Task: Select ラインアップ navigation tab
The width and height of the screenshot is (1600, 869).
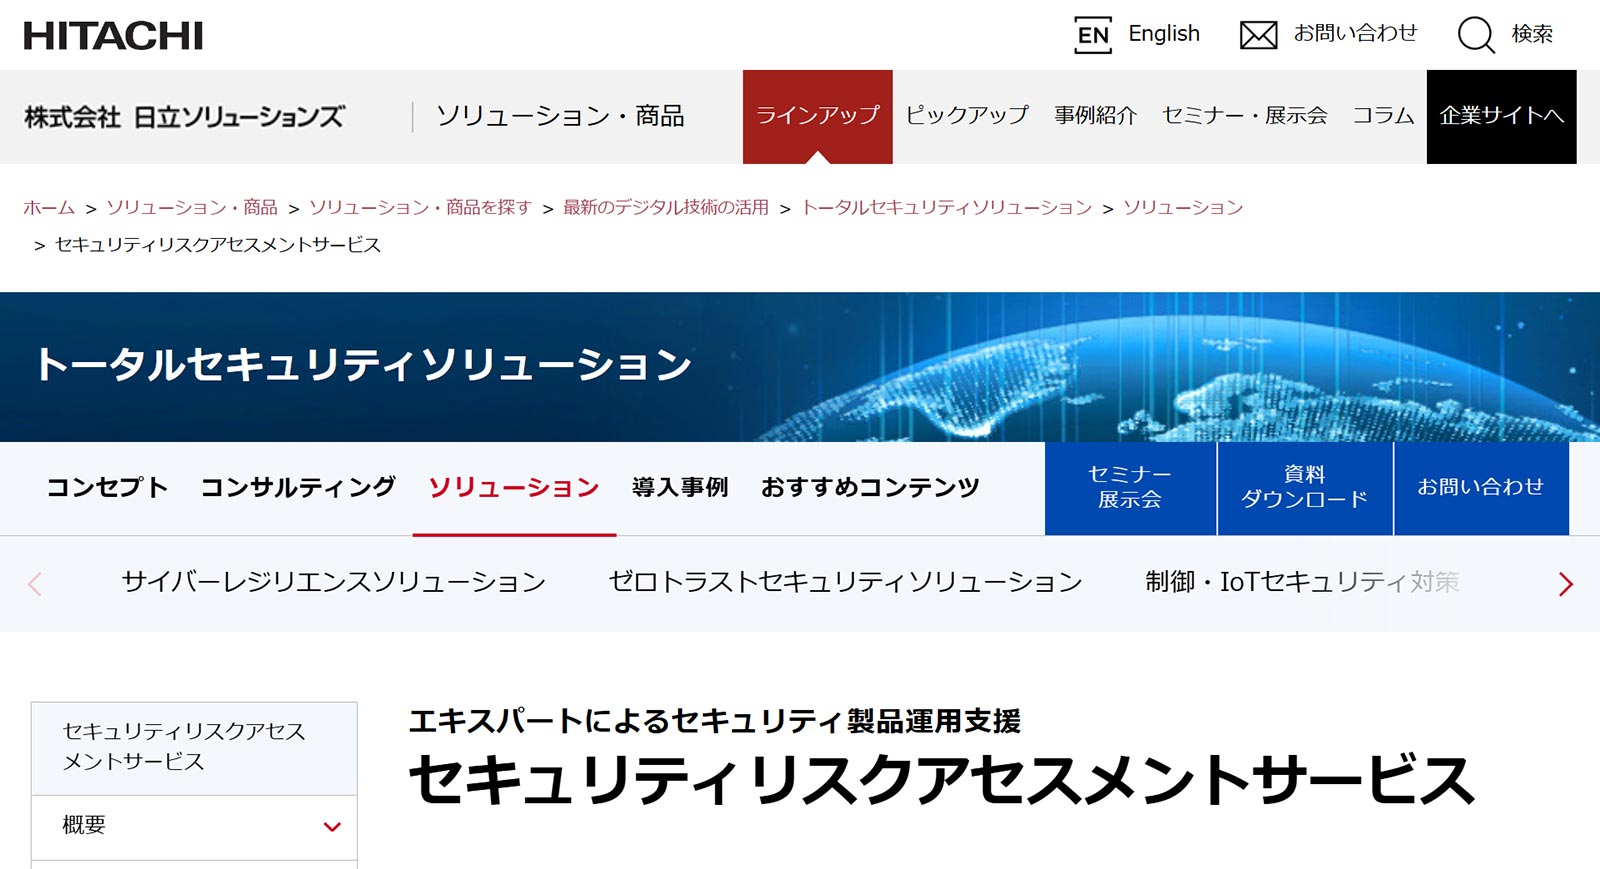Action: click(x=818, y=116)
